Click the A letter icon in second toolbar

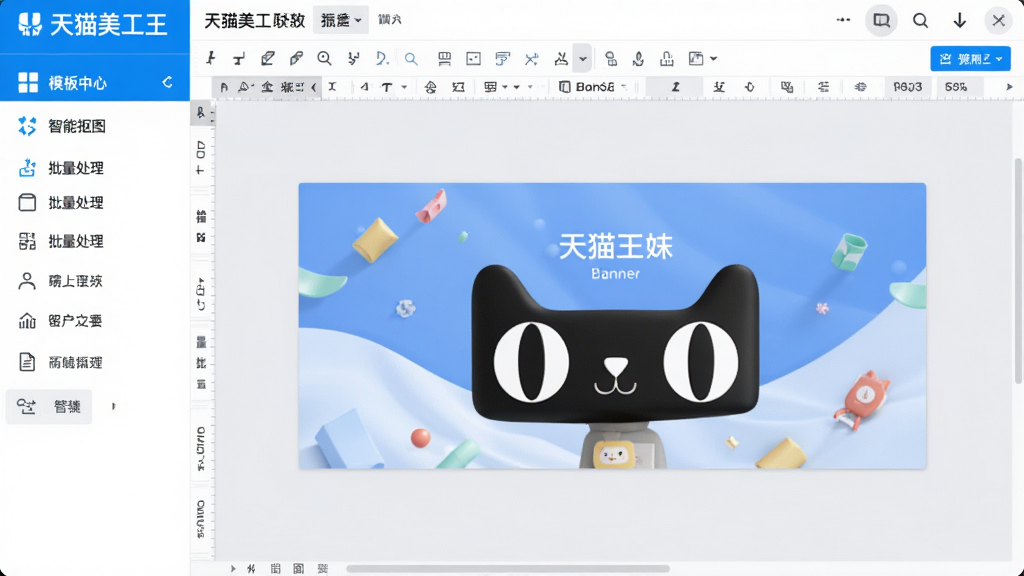pos(224,87)
